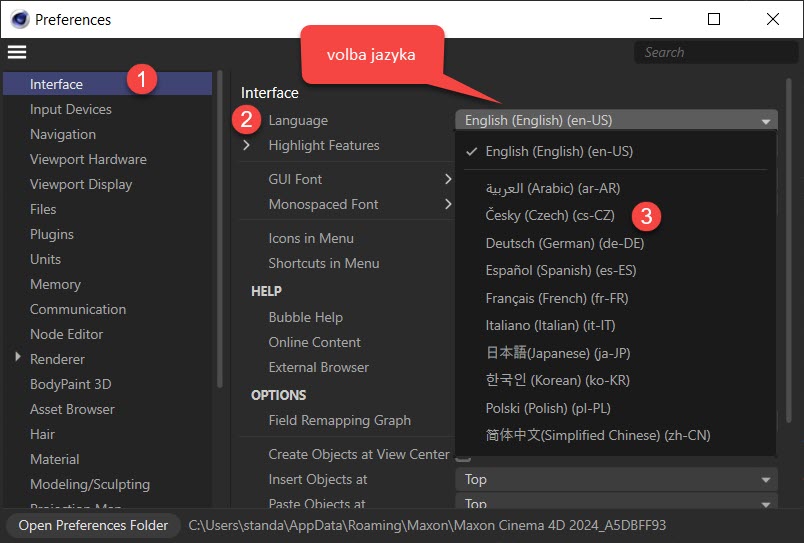The height and width of the screenshot is (543, 804).
Task: Click Open Preferences Folder button
Action: coord(93,525)
